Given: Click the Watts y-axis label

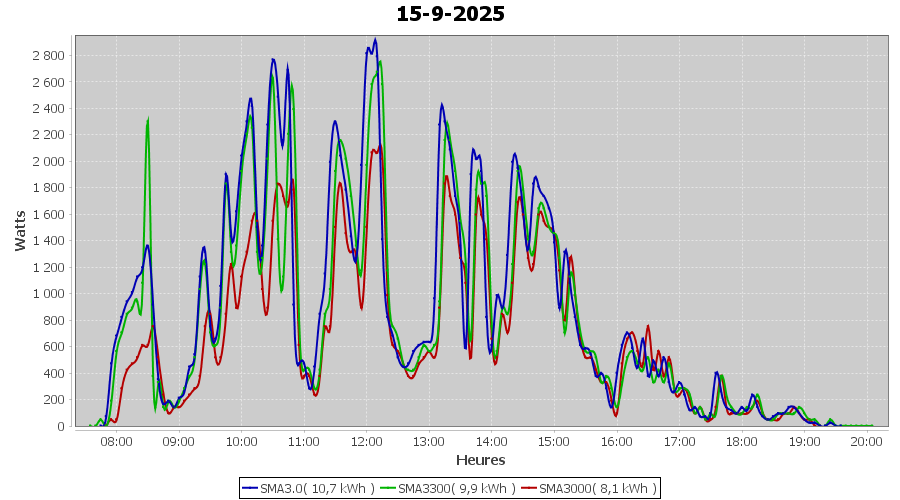Looking at the screenshot, I should 20,231.
